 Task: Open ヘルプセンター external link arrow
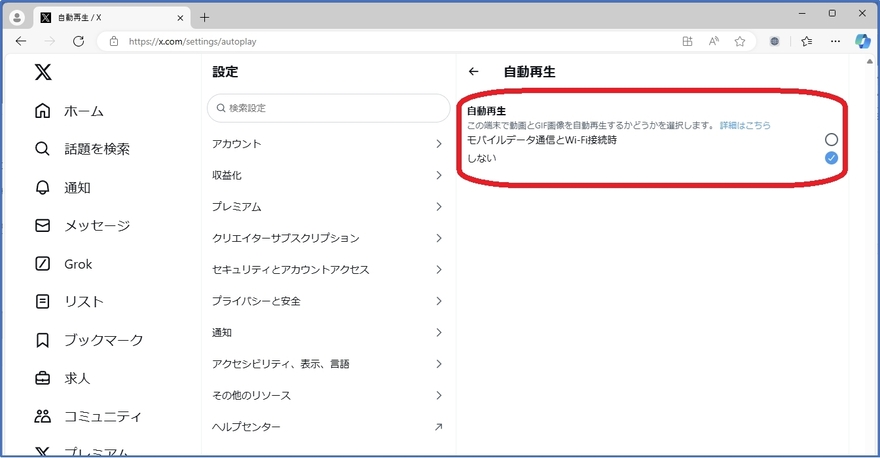(439, 427)
